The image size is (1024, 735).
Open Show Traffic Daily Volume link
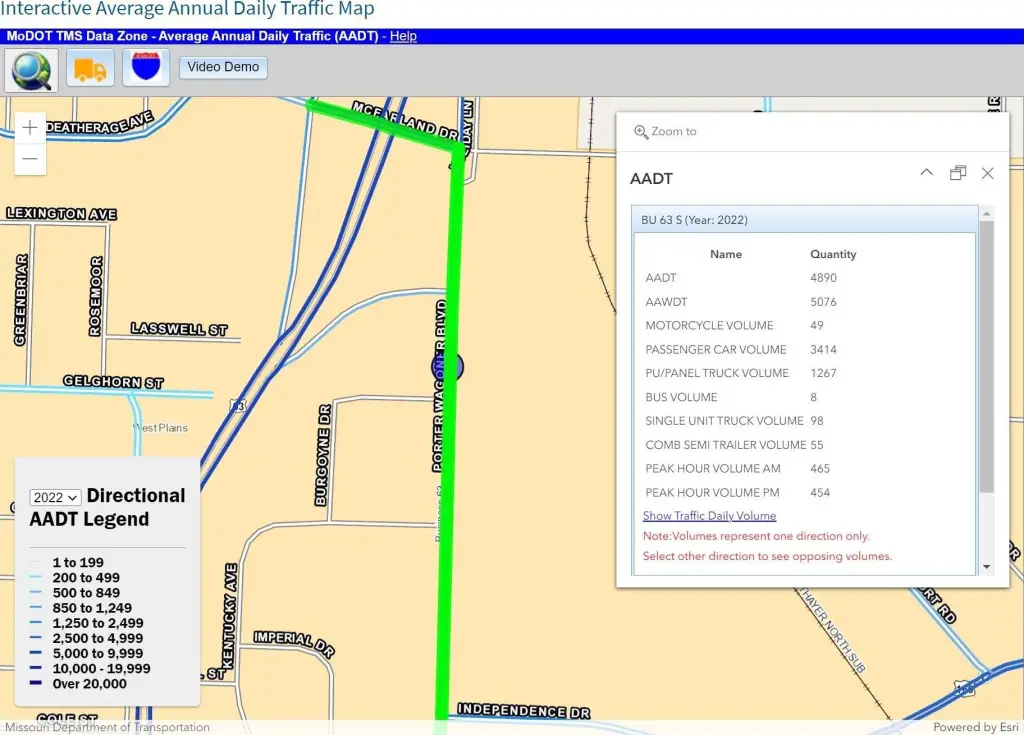click(x=709, y=515)
